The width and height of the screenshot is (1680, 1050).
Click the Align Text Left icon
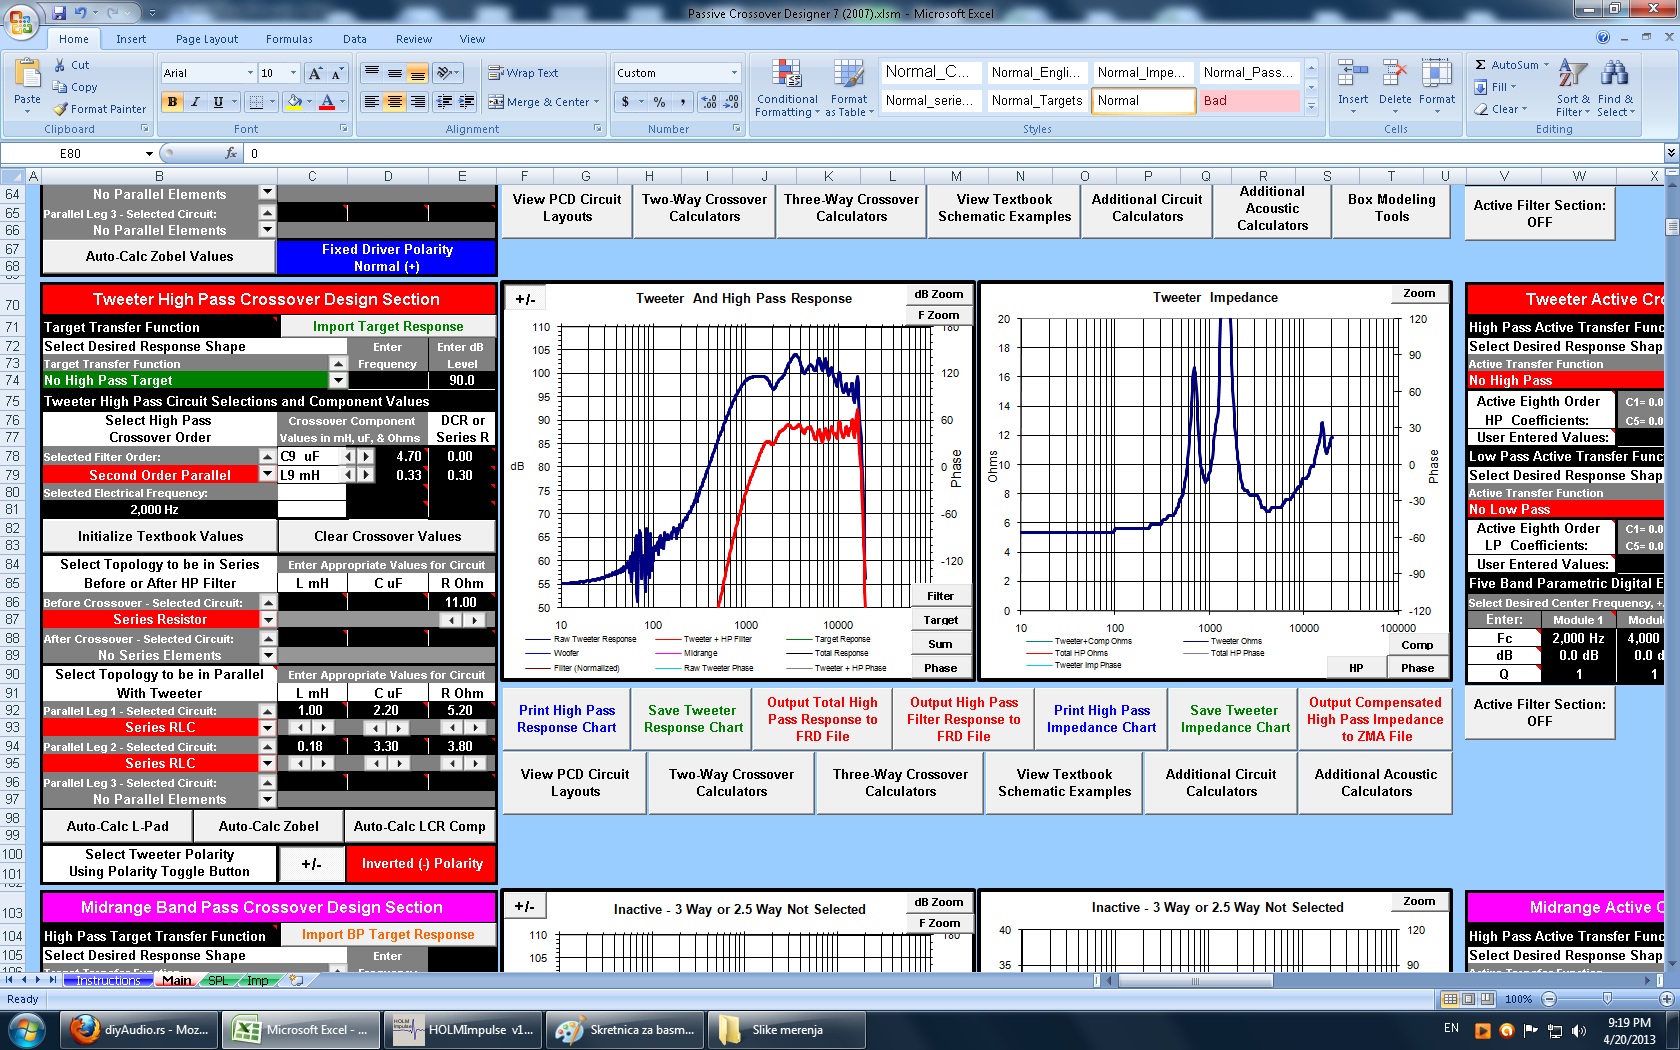click(372, 102)
